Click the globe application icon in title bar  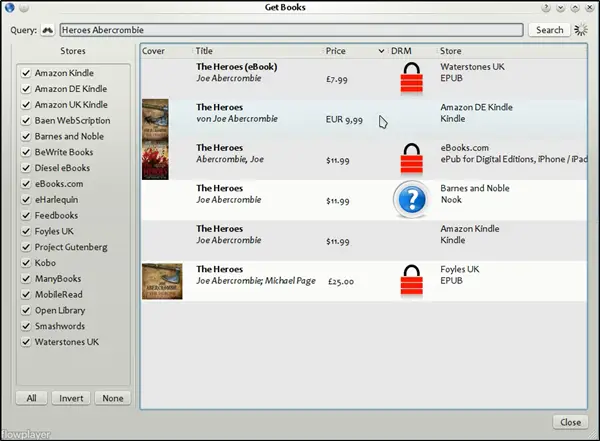click(10, 7)
